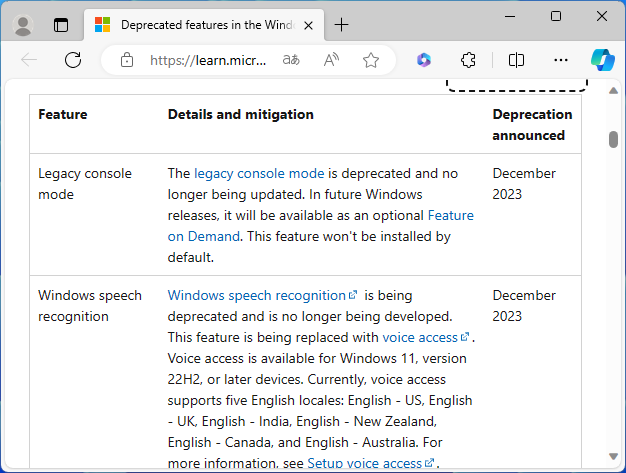This screenshot has height=473, width=626.
Task: Toggle the split screen icon
Action: coord(516,60)
